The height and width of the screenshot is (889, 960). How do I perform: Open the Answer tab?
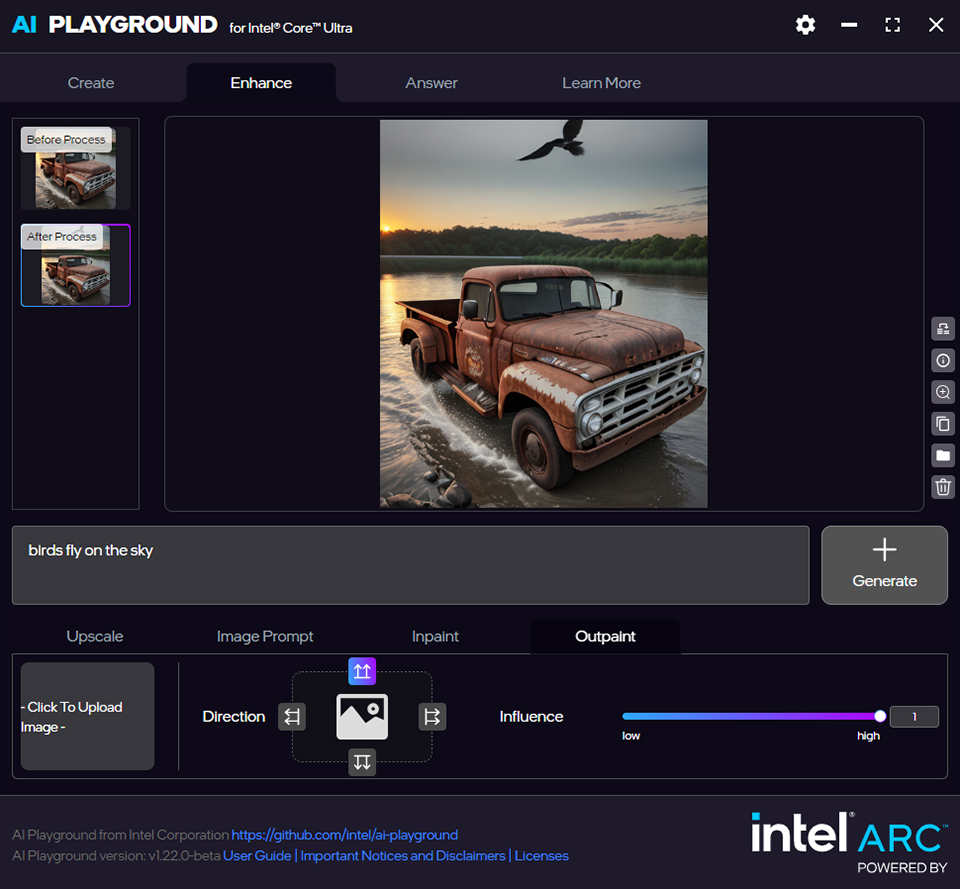[x=431, y=83]
